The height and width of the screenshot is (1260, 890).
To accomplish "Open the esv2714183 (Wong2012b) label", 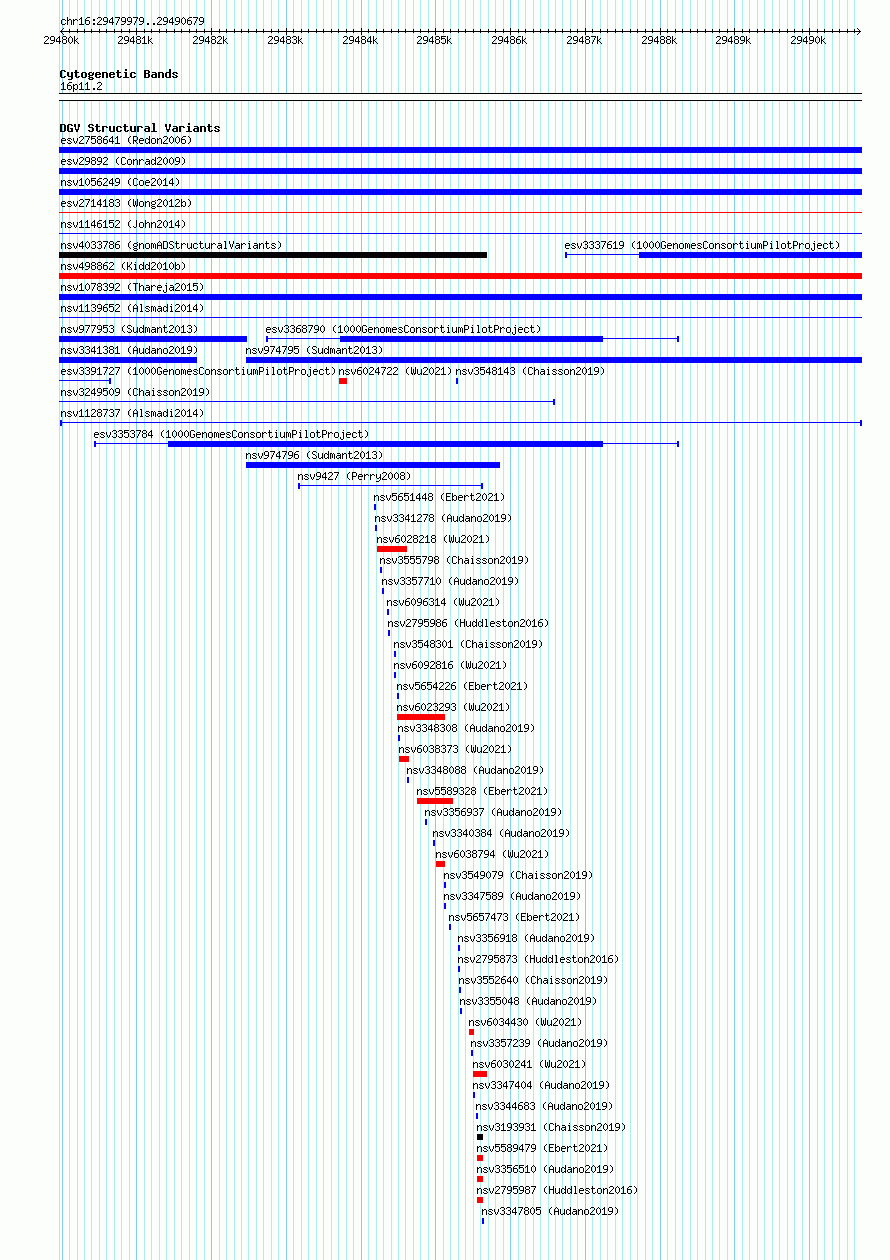I will 126,203.
